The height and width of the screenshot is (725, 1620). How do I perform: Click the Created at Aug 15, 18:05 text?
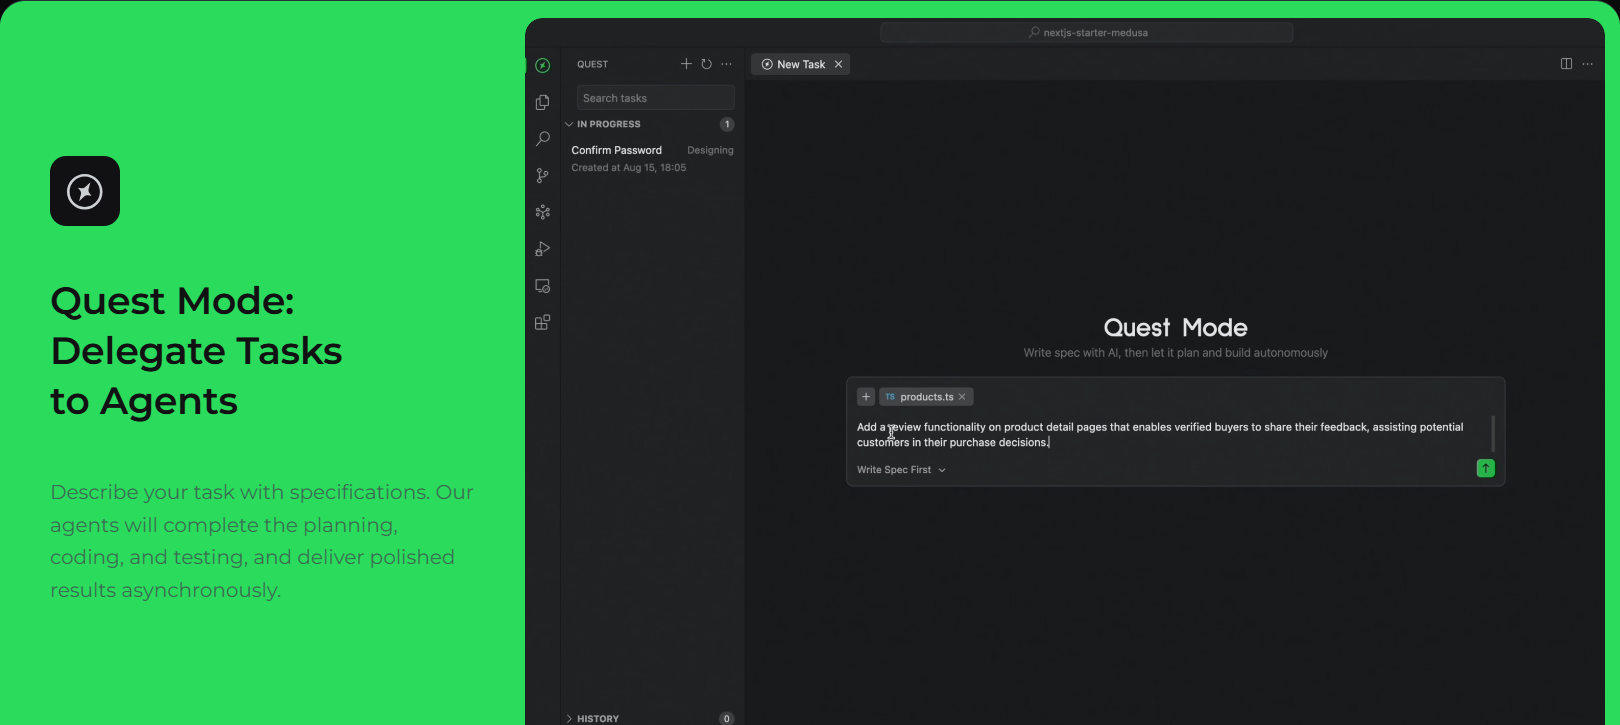tap(628, 168)
